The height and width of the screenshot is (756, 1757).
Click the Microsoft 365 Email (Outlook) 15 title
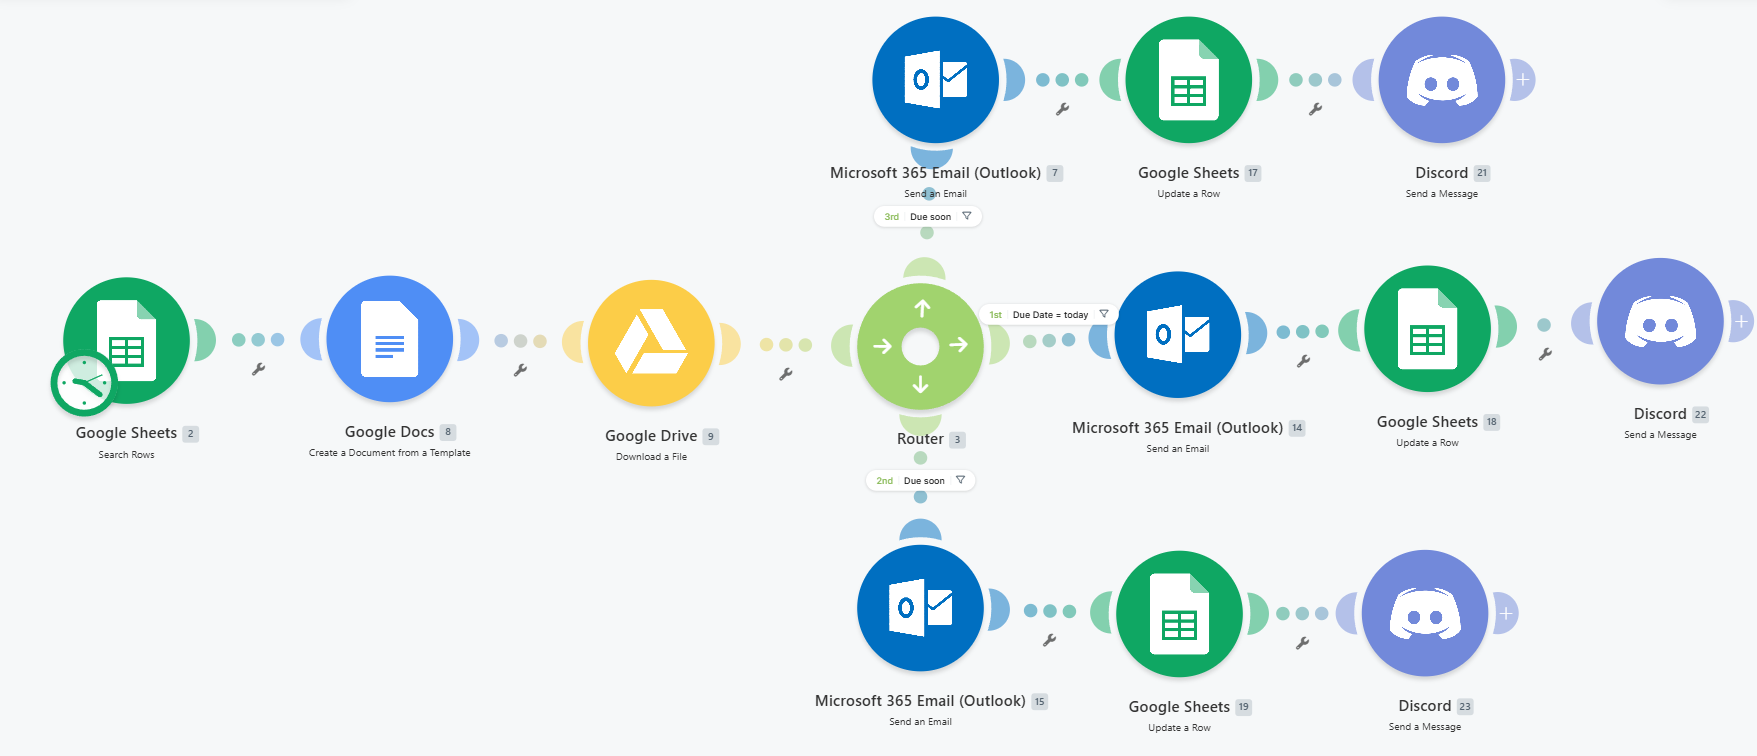click(x=920, y=701)
